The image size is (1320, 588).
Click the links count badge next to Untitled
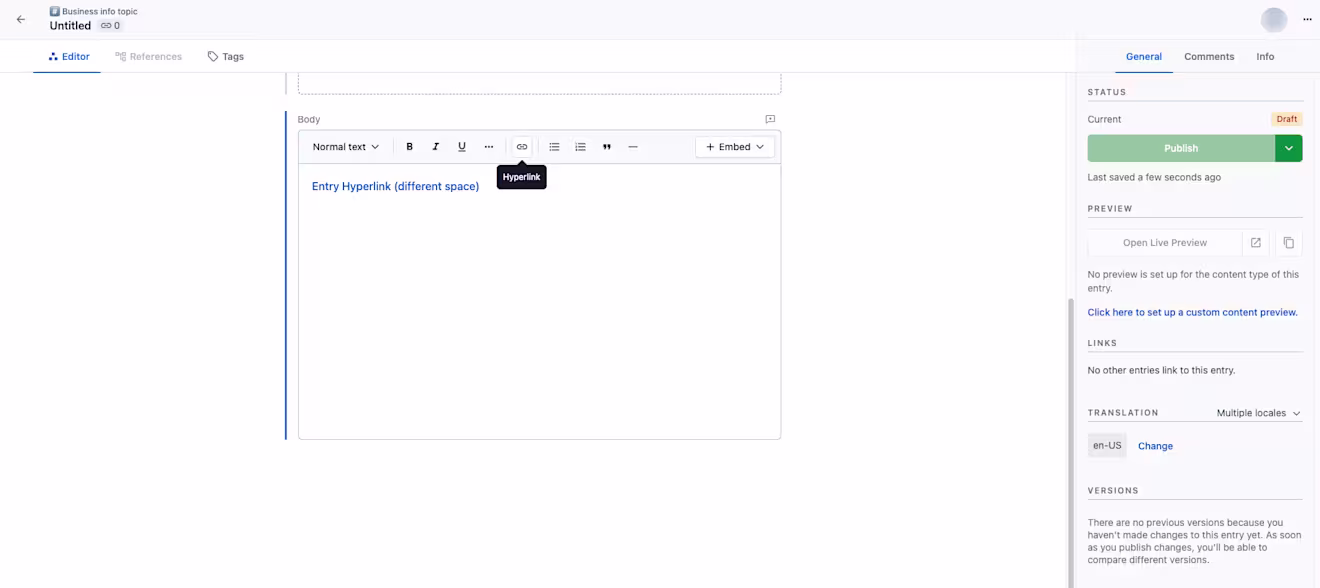tap(110, 26)
